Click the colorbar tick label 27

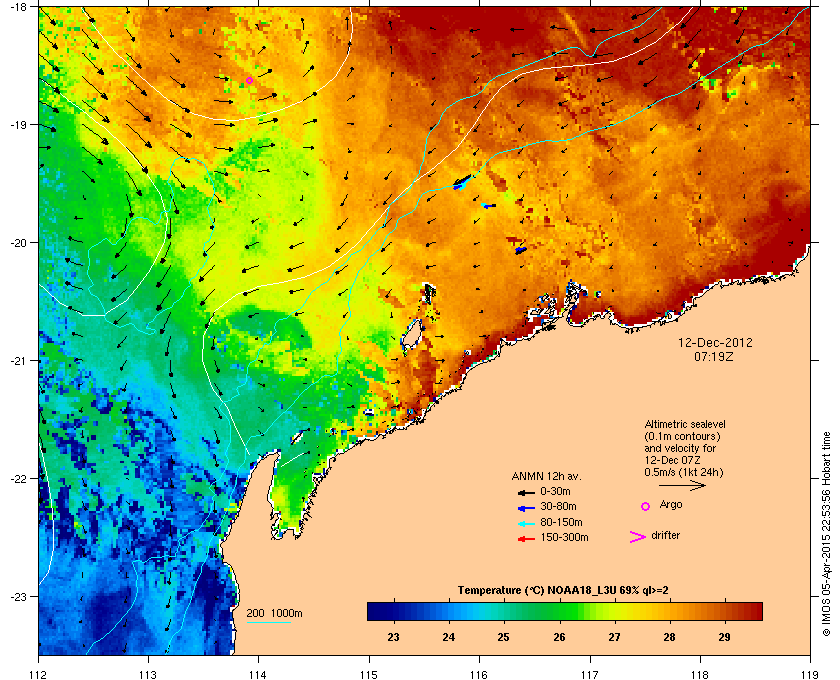(614, 637)
